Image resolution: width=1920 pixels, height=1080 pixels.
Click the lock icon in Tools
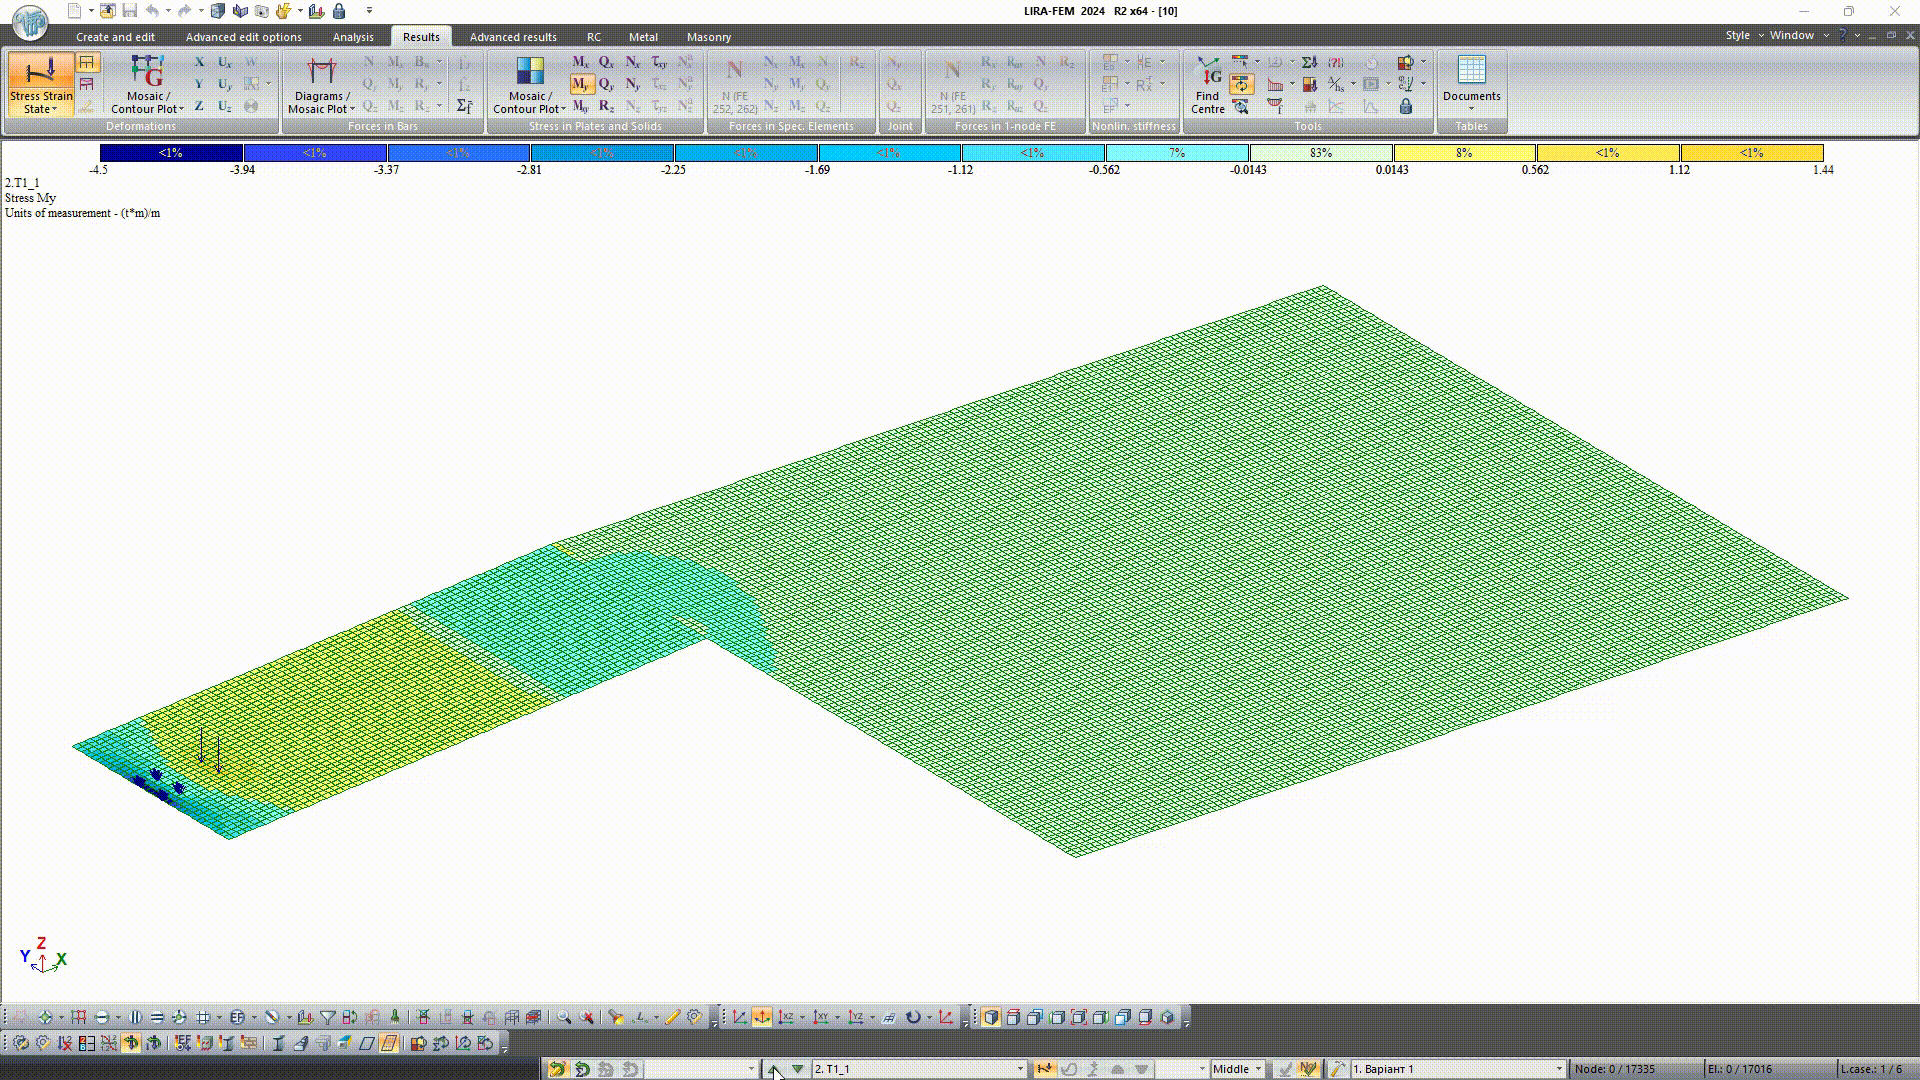(1406, 106)
